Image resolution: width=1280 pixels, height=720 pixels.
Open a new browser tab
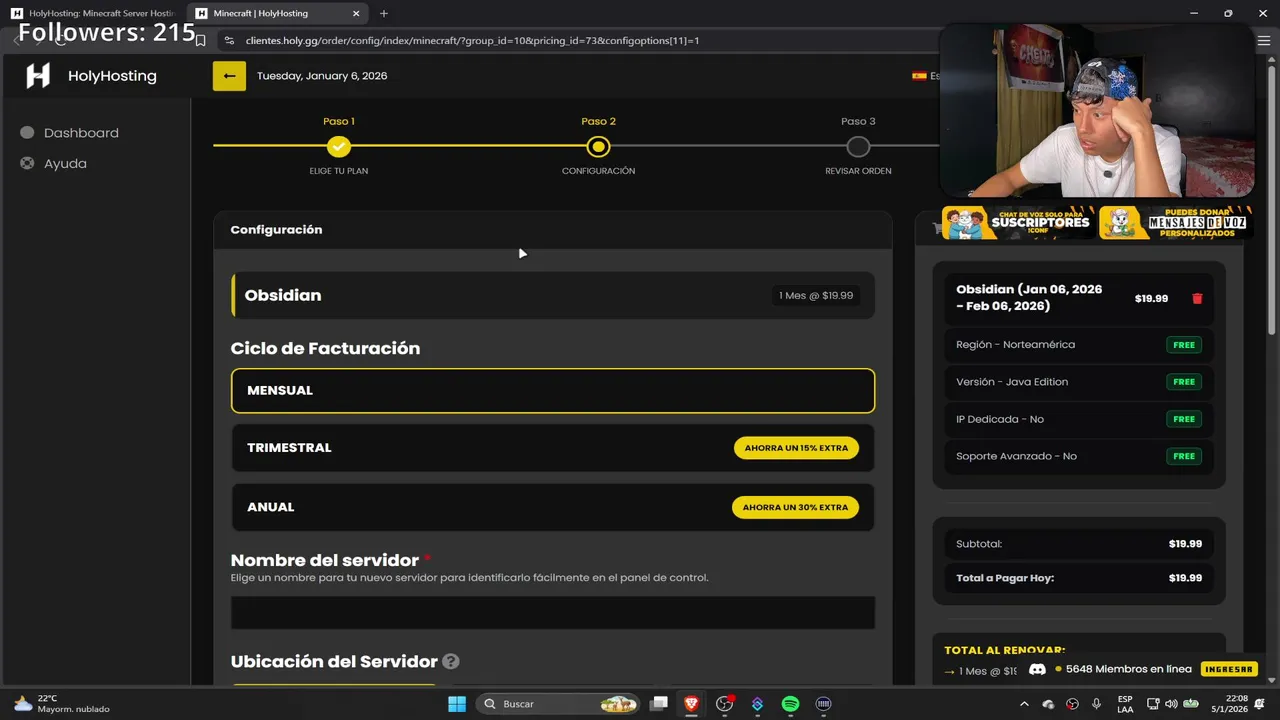[384, 13]
